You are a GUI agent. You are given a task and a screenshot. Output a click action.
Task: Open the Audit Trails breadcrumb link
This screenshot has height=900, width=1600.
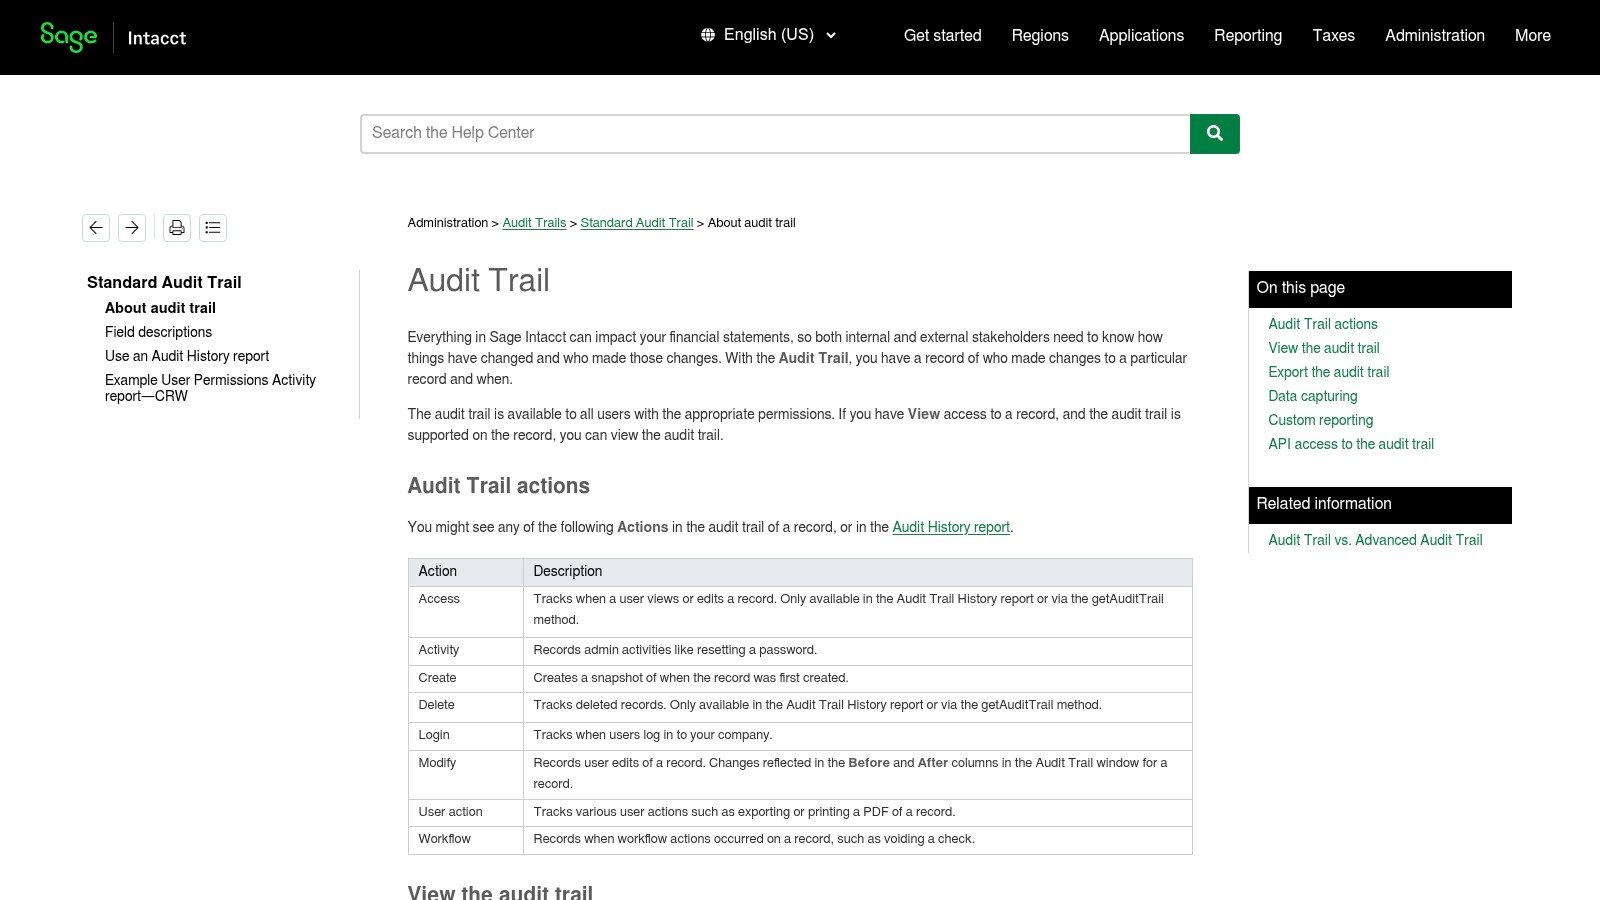pyautogui.click(x=534, y=223)
